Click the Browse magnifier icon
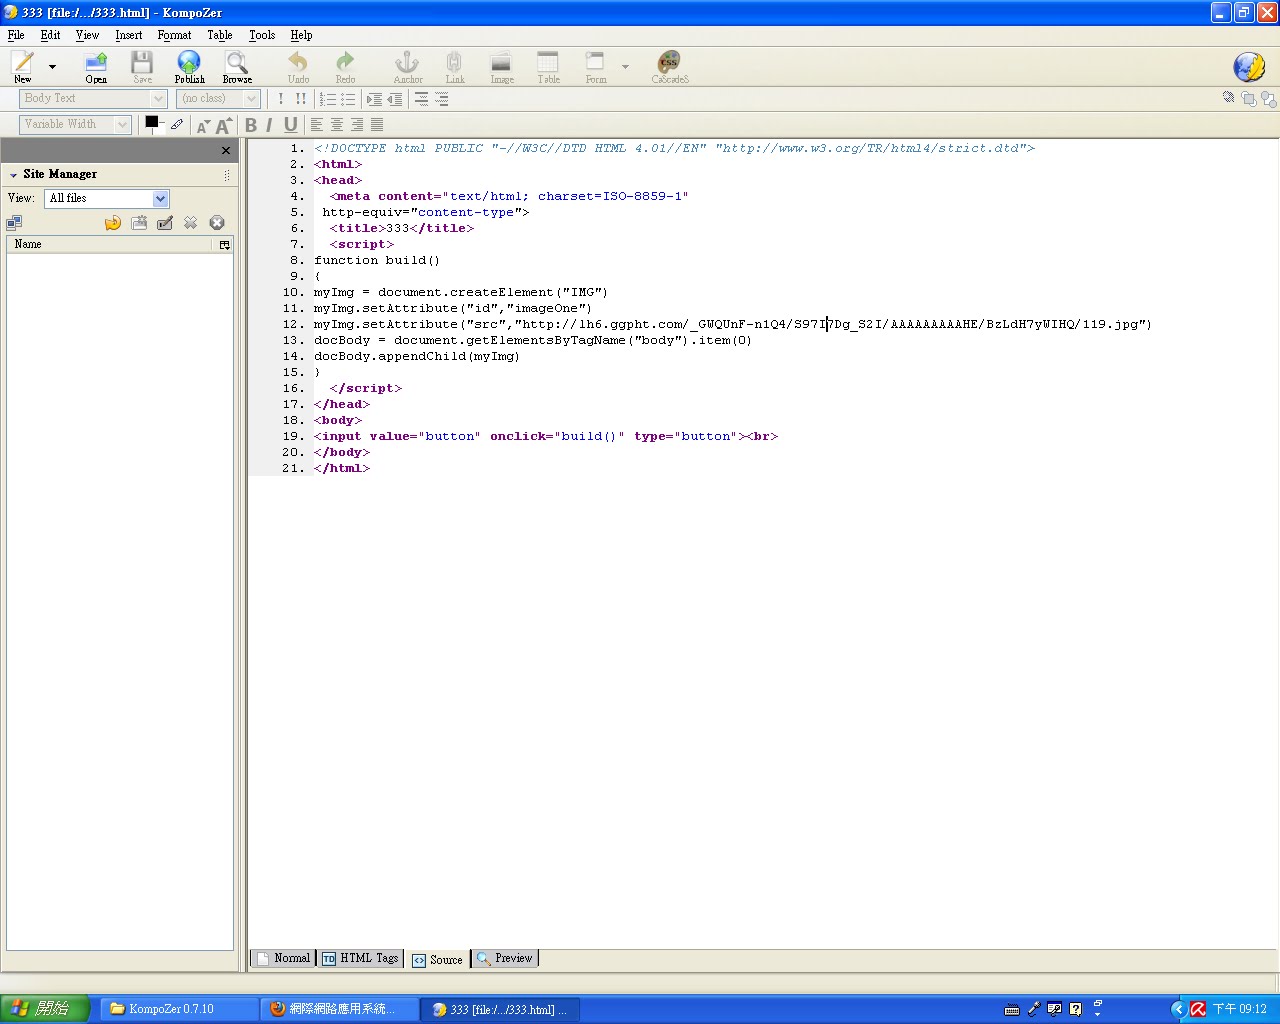The height and width of the screenshot is (1024, 1280). point(236,63)
